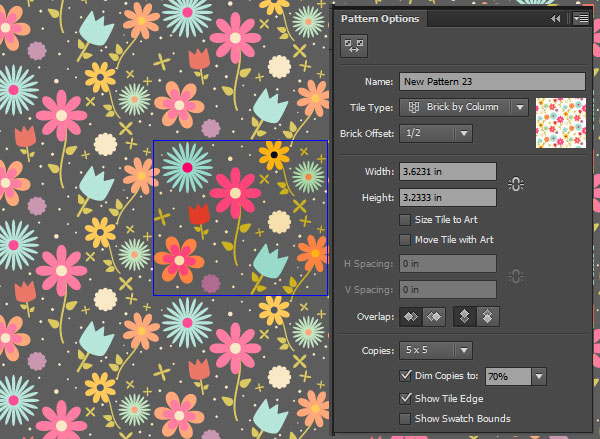Open the Tile Type dropdown

pyautogui.click(x=463, y=108)
